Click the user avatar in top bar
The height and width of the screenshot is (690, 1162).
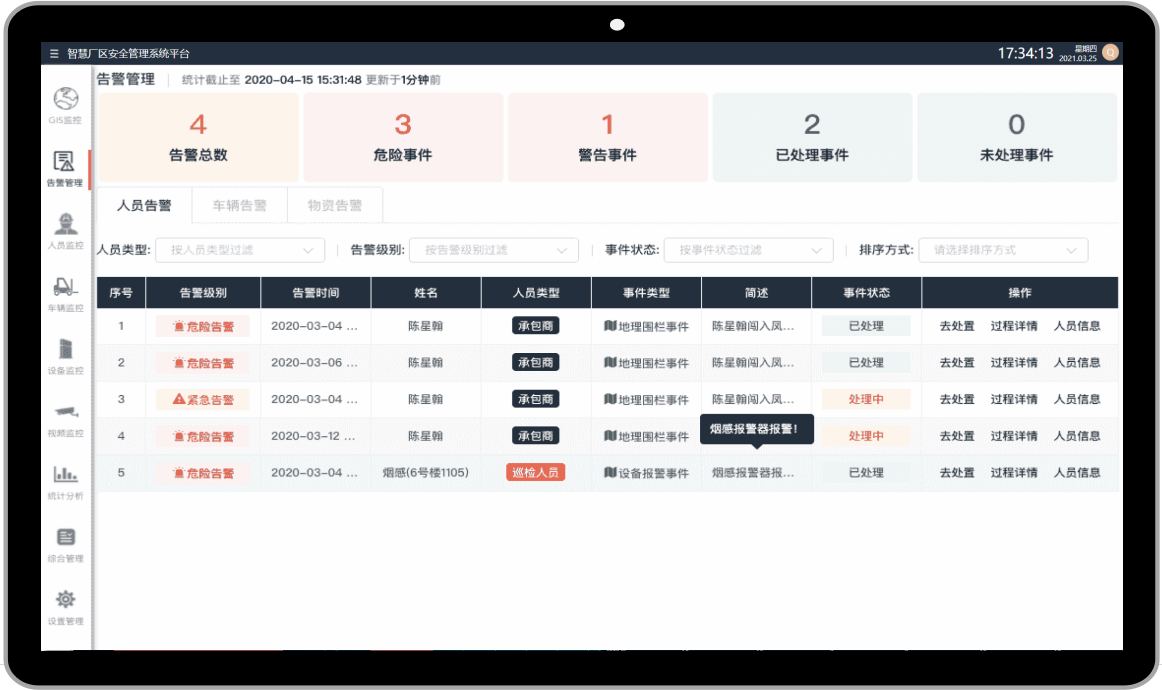[1110, 53]
